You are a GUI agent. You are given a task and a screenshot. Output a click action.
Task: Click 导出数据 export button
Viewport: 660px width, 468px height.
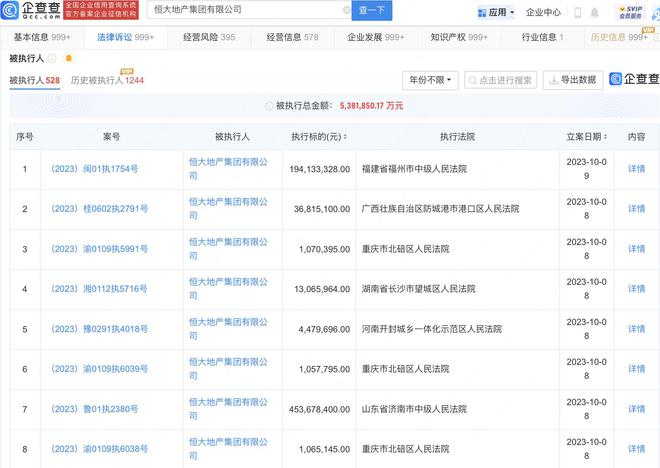pos(573,80)
